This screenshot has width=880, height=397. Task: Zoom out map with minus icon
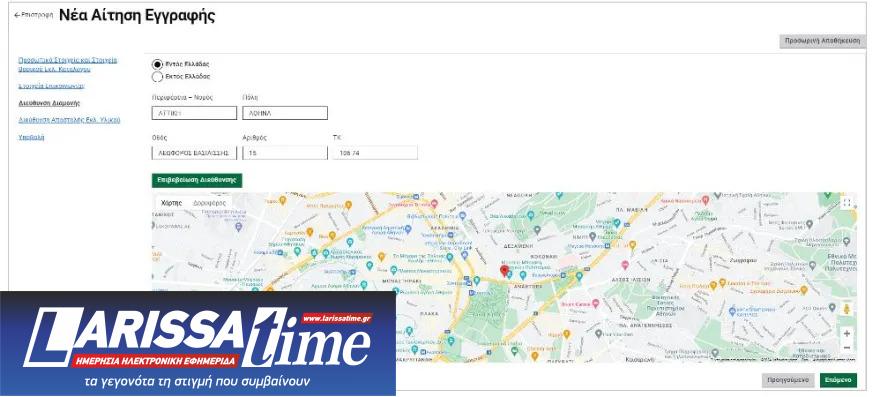point(846,348)
